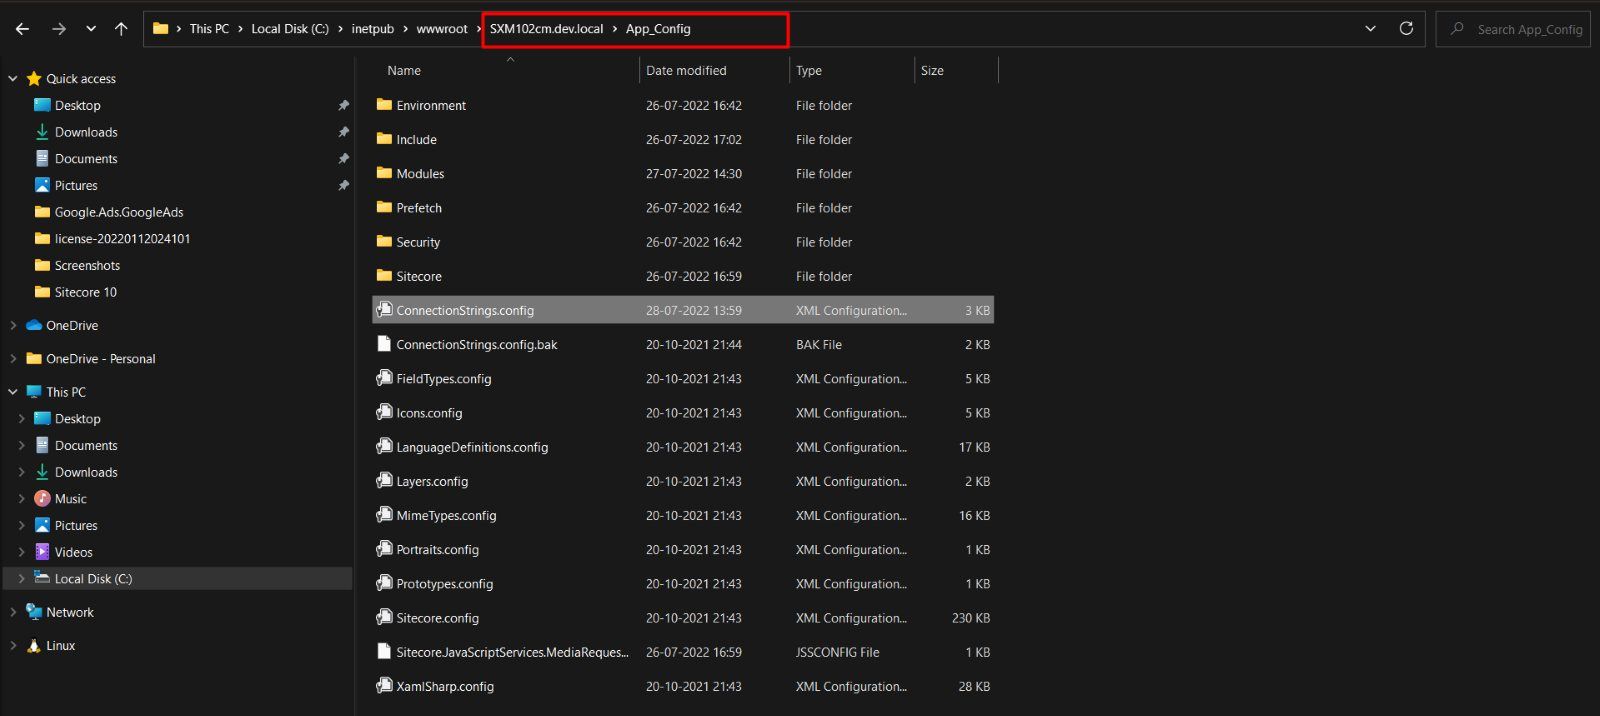Viewport: 1600px width, 716px height.
Task: Collapse the Quick access tree node
Action: pos(13,79)
